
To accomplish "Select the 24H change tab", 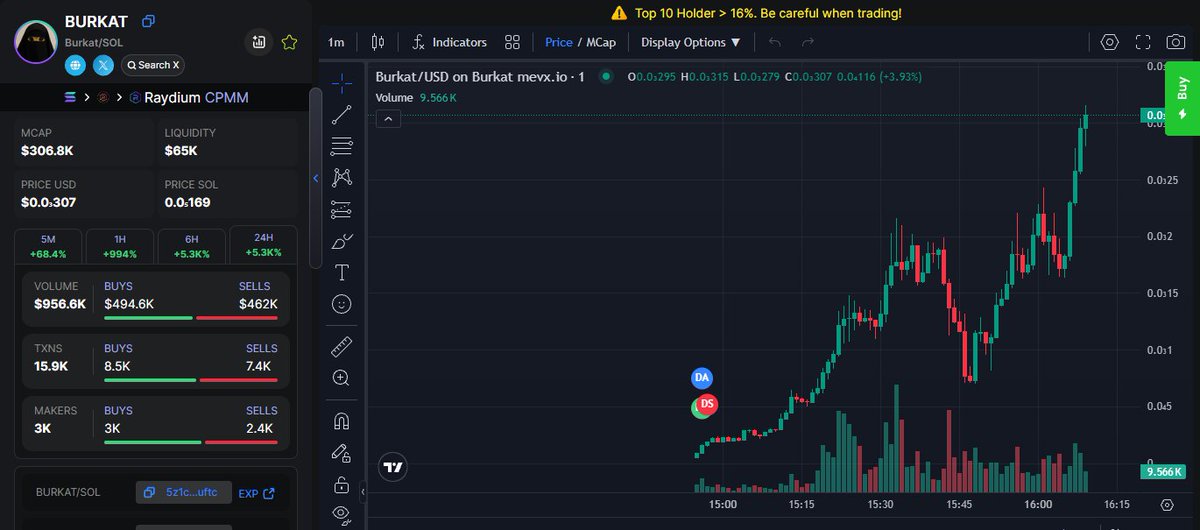I will point(263,245).
